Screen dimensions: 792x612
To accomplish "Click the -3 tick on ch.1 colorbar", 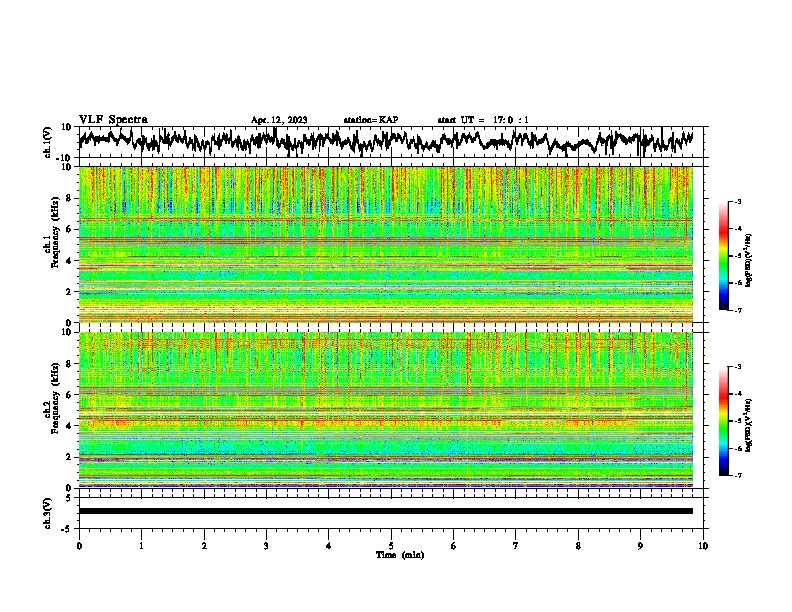I will coord(738,201).
